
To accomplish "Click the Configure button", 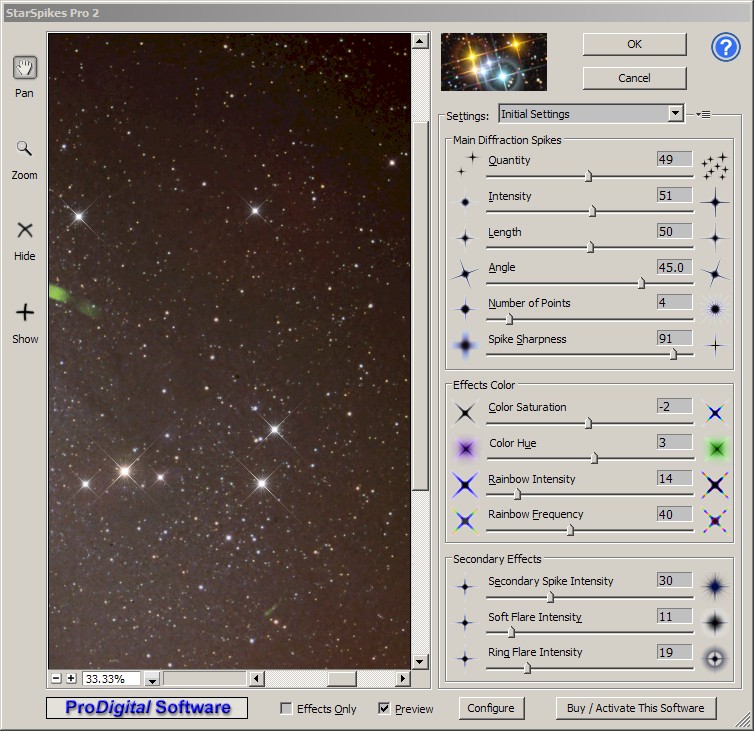I will tap(491, 708).
